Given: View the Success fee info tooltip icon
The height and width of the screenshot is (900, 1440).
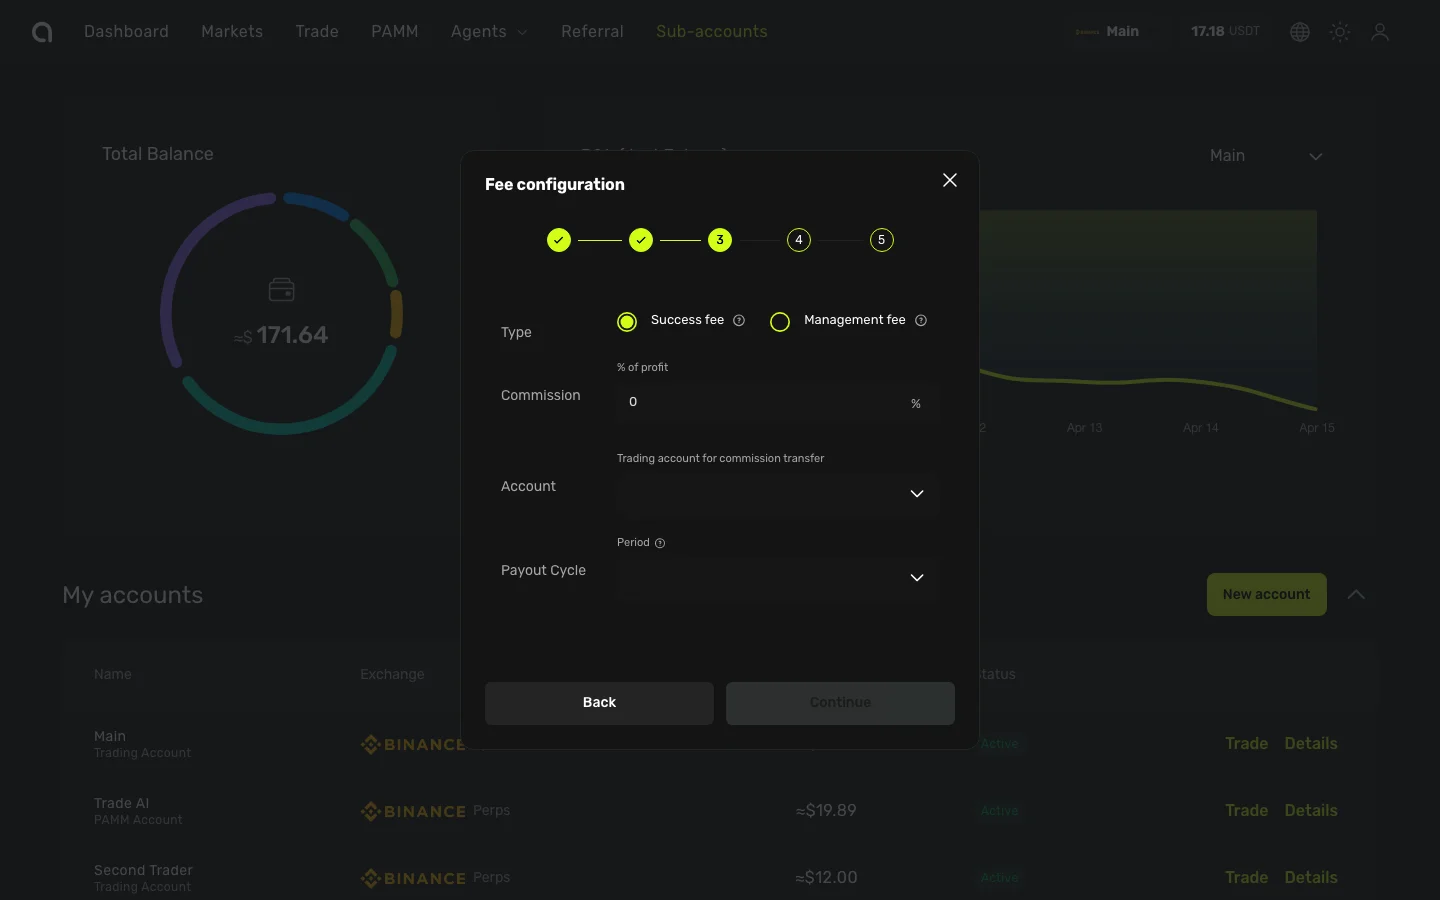Looking at the screenshot, I should [x=739, y=320].
